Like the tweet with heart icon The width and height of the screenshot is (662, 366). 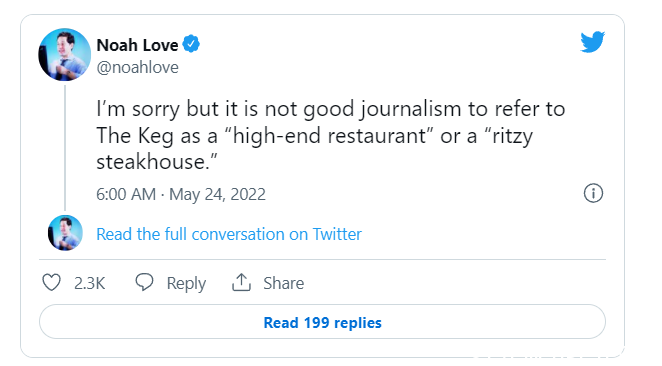(x=52, y=282)
